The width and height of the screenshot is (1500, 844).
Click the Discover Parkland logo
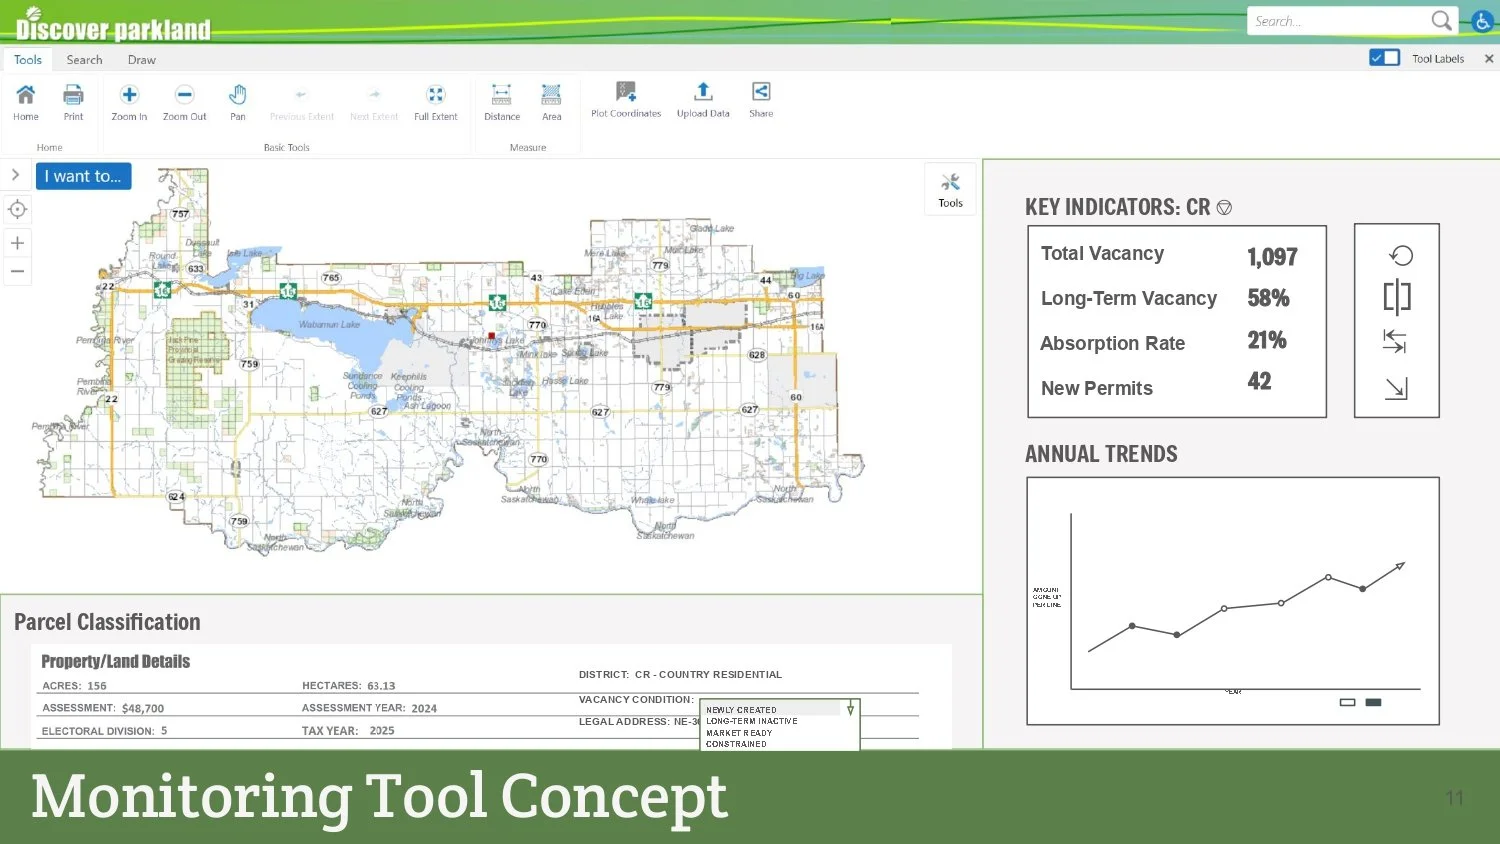click(113, 25)
